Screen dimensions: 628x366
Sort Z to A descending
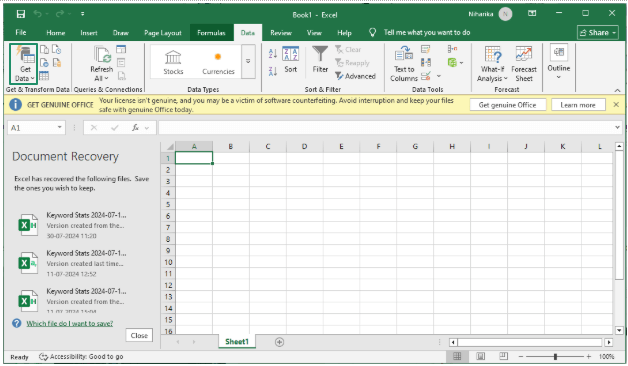pos(273,72)
